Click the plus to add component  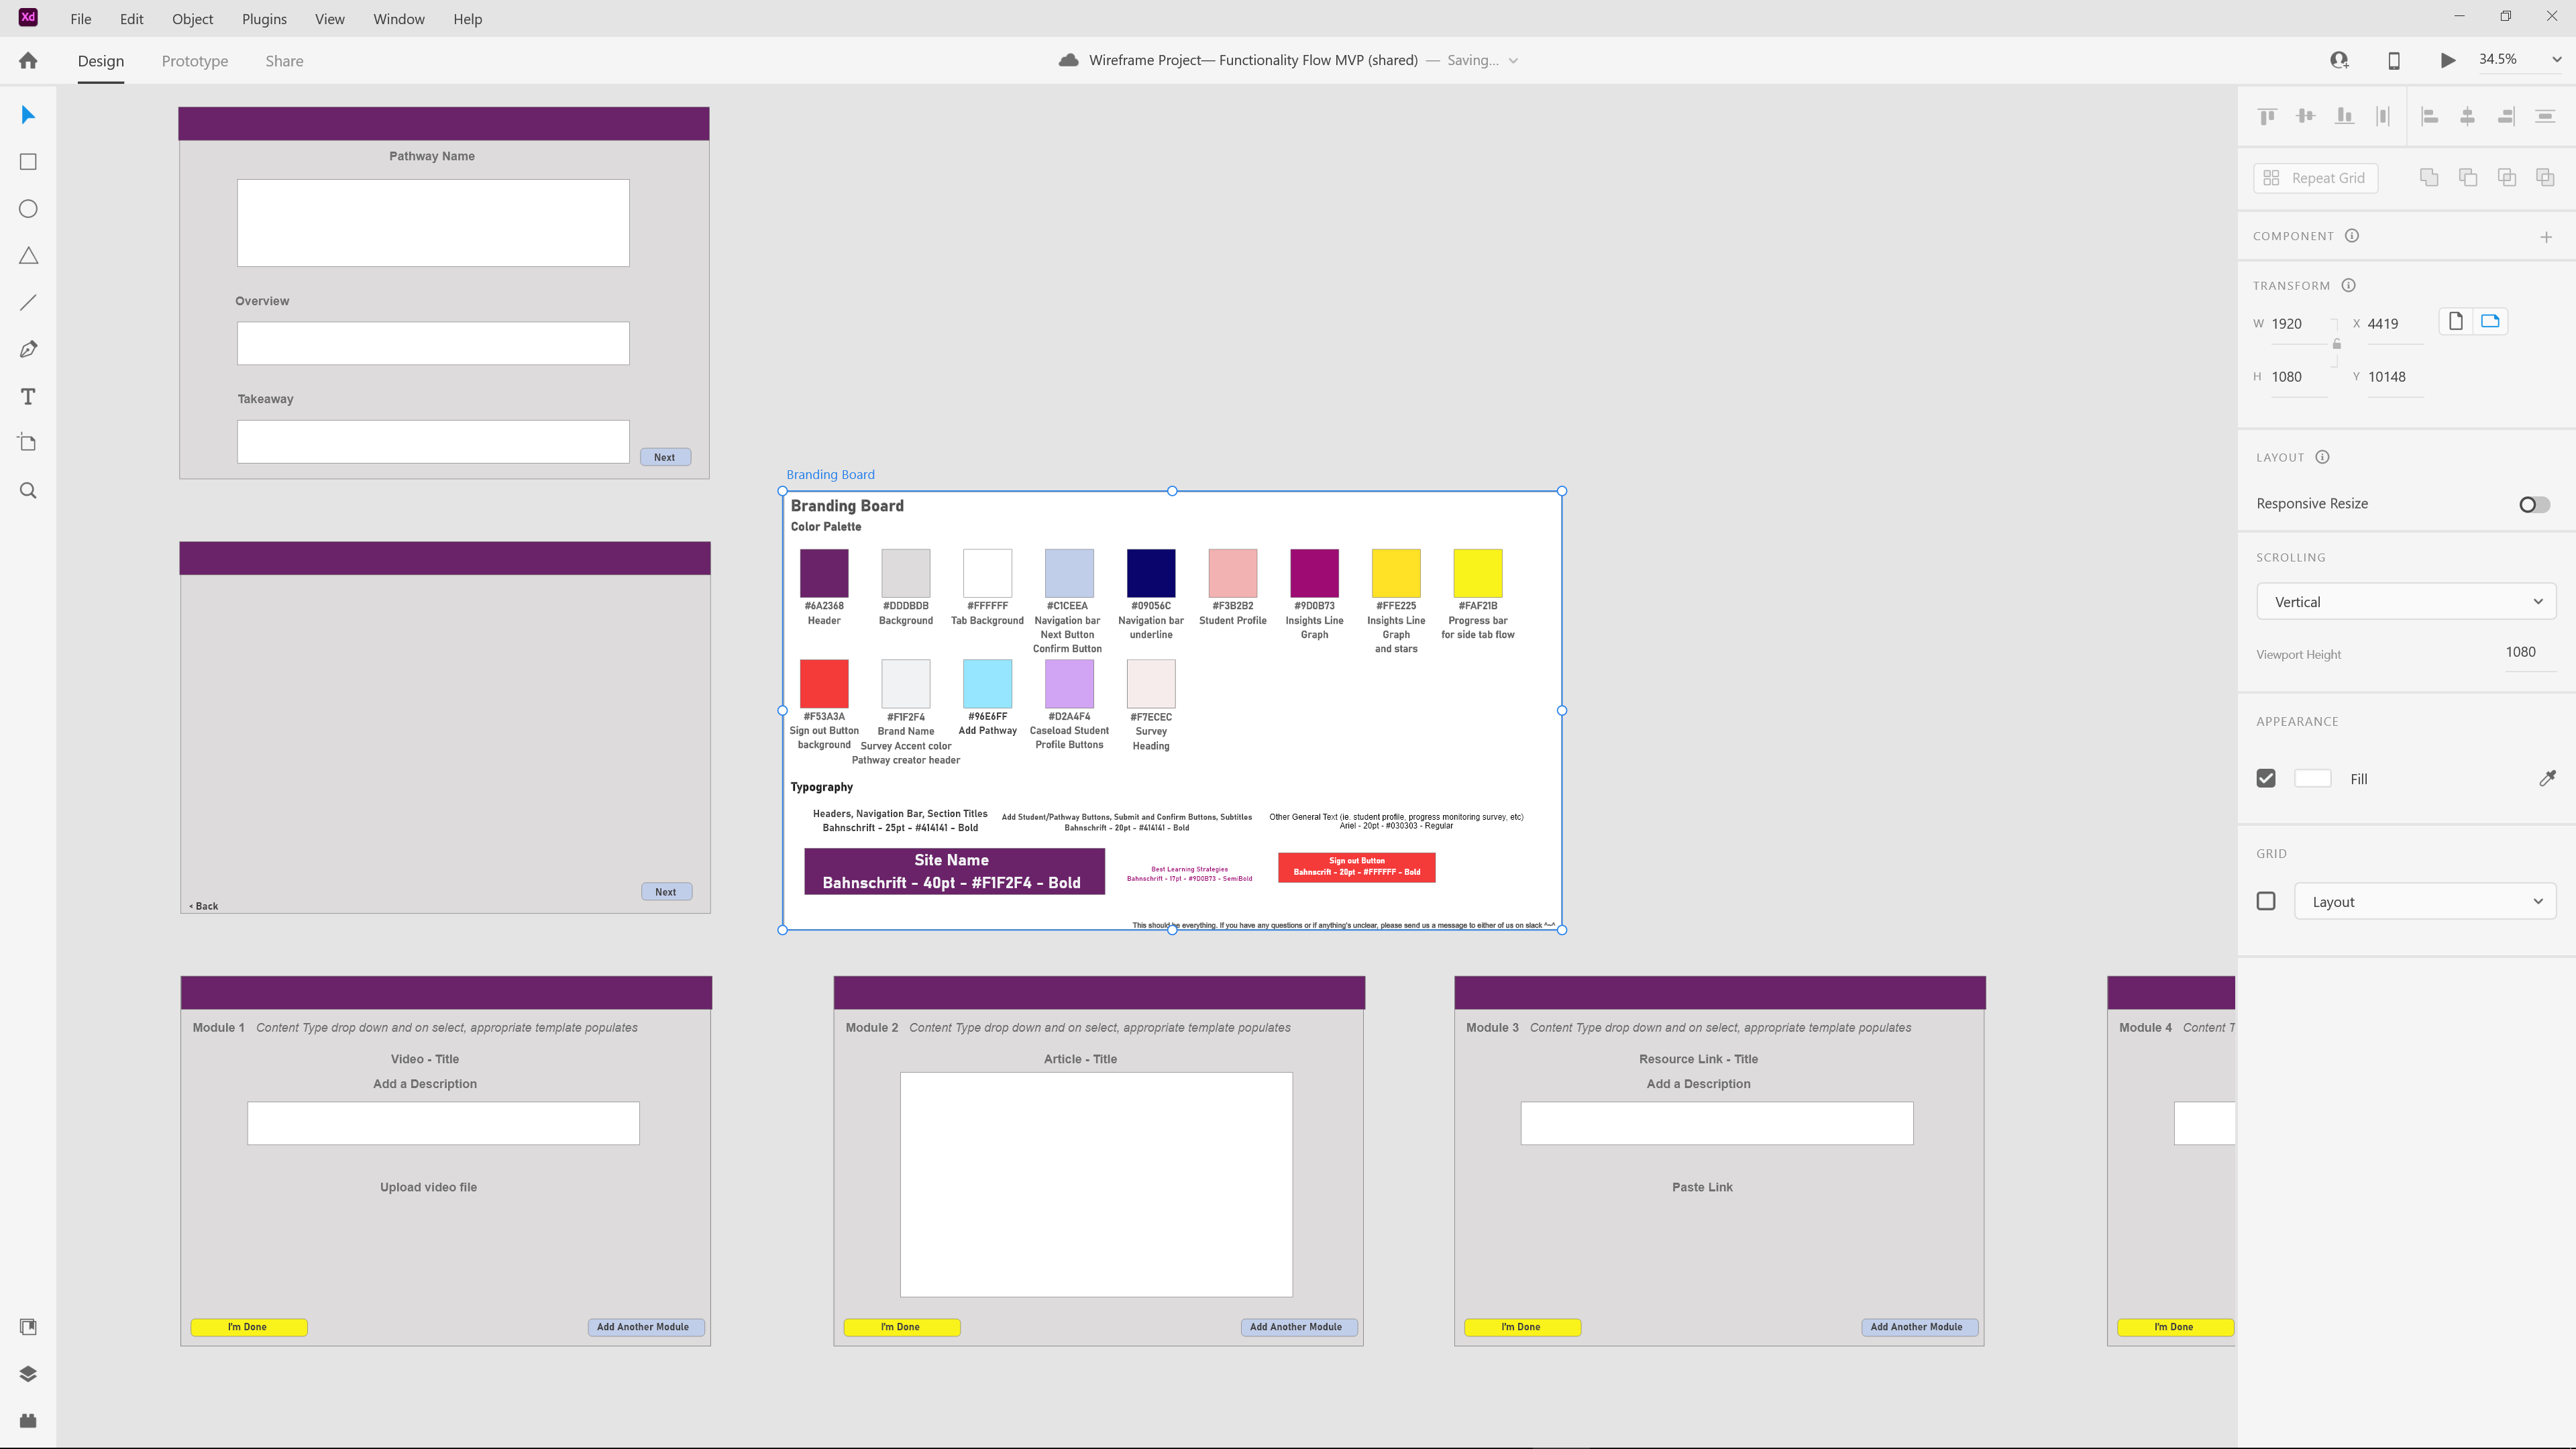click(x=2546, y=237)
